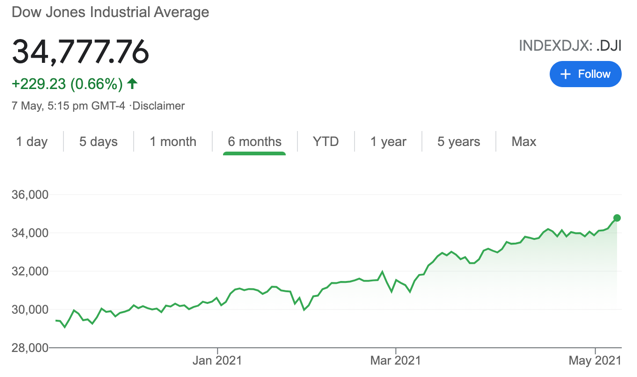The width and height of the screenshot is (637, 377).
Task: Click the Jan 2021 axis marker
Action: (x=217, y=360)
